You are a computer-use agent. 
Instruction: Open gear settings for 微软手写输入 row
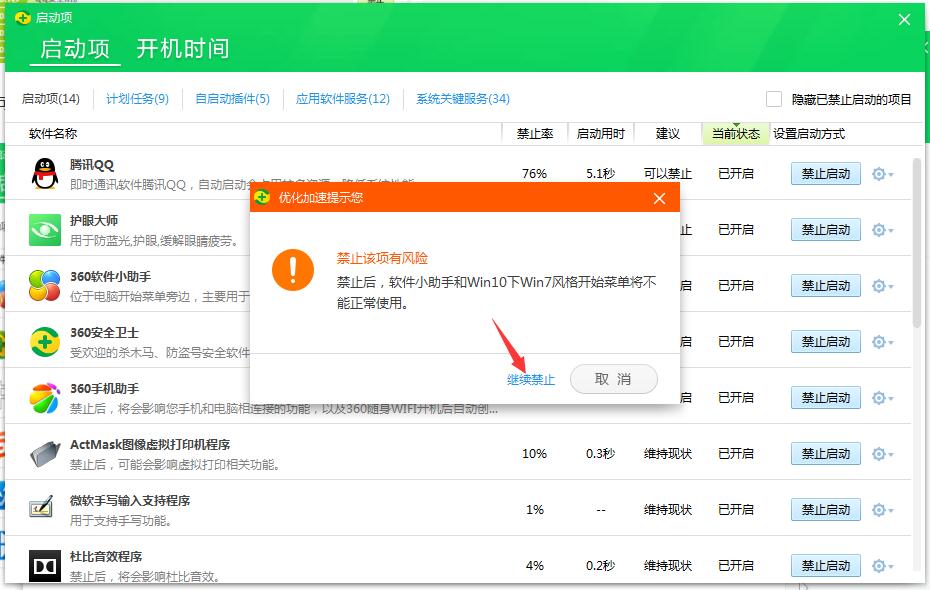click(x=882, y=510)
